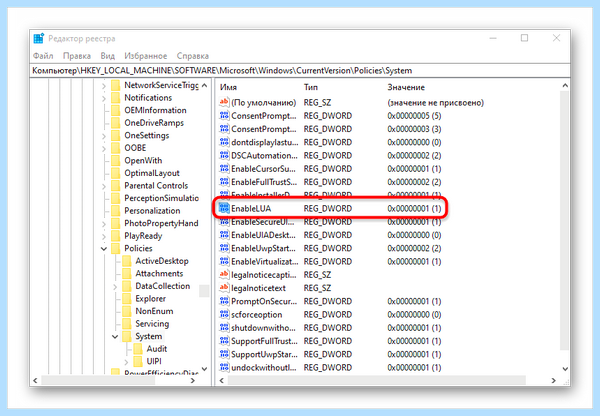Viewport: 600px width, 416px height.
Task: Click the Audit folder icon
Action: coord(138,349)
